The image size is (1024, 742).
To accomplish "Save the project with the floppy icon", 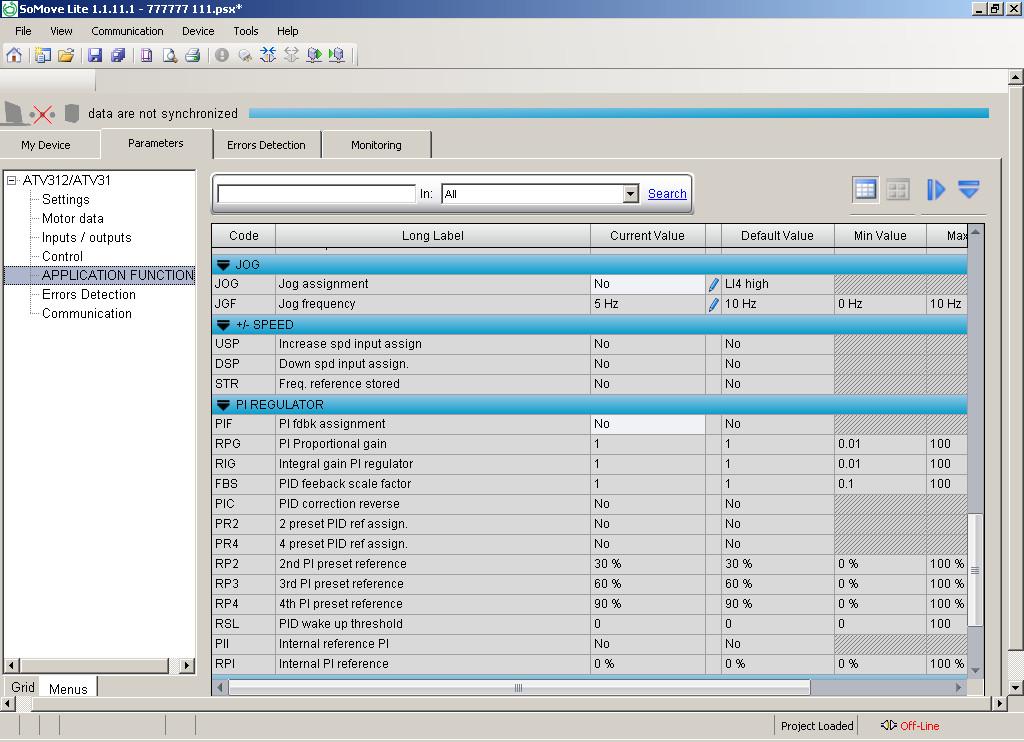I will (x=95, y=56).
